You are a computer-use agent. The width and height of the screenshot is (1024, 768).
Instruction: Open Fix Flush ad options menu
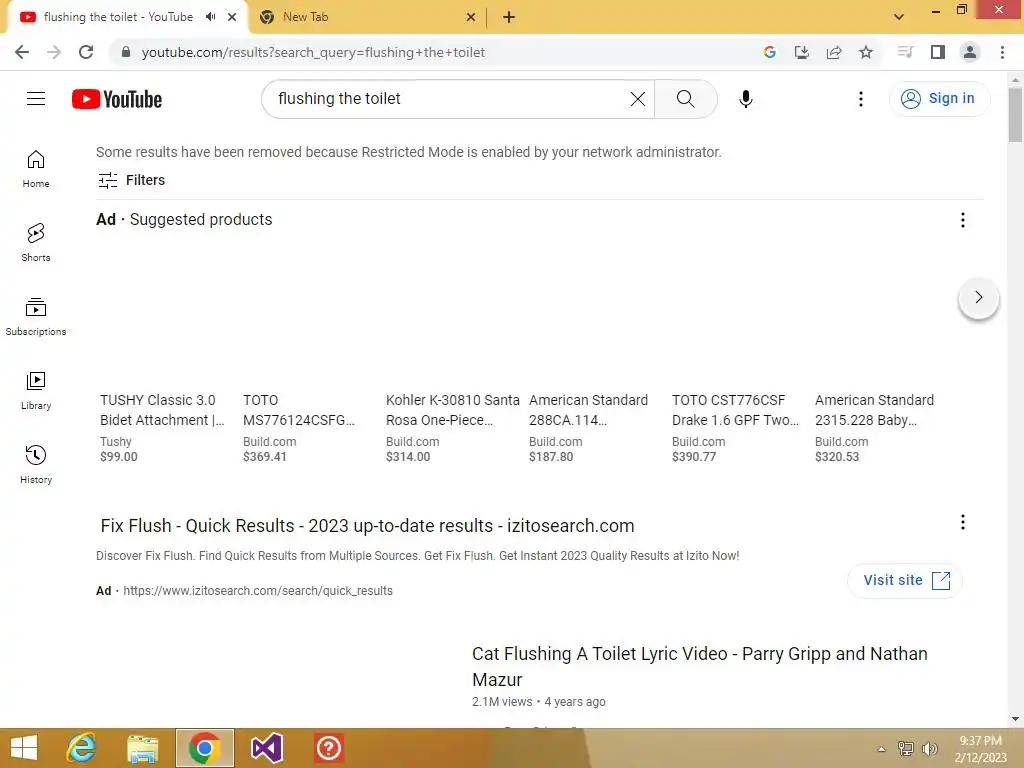tap(963, 522)
